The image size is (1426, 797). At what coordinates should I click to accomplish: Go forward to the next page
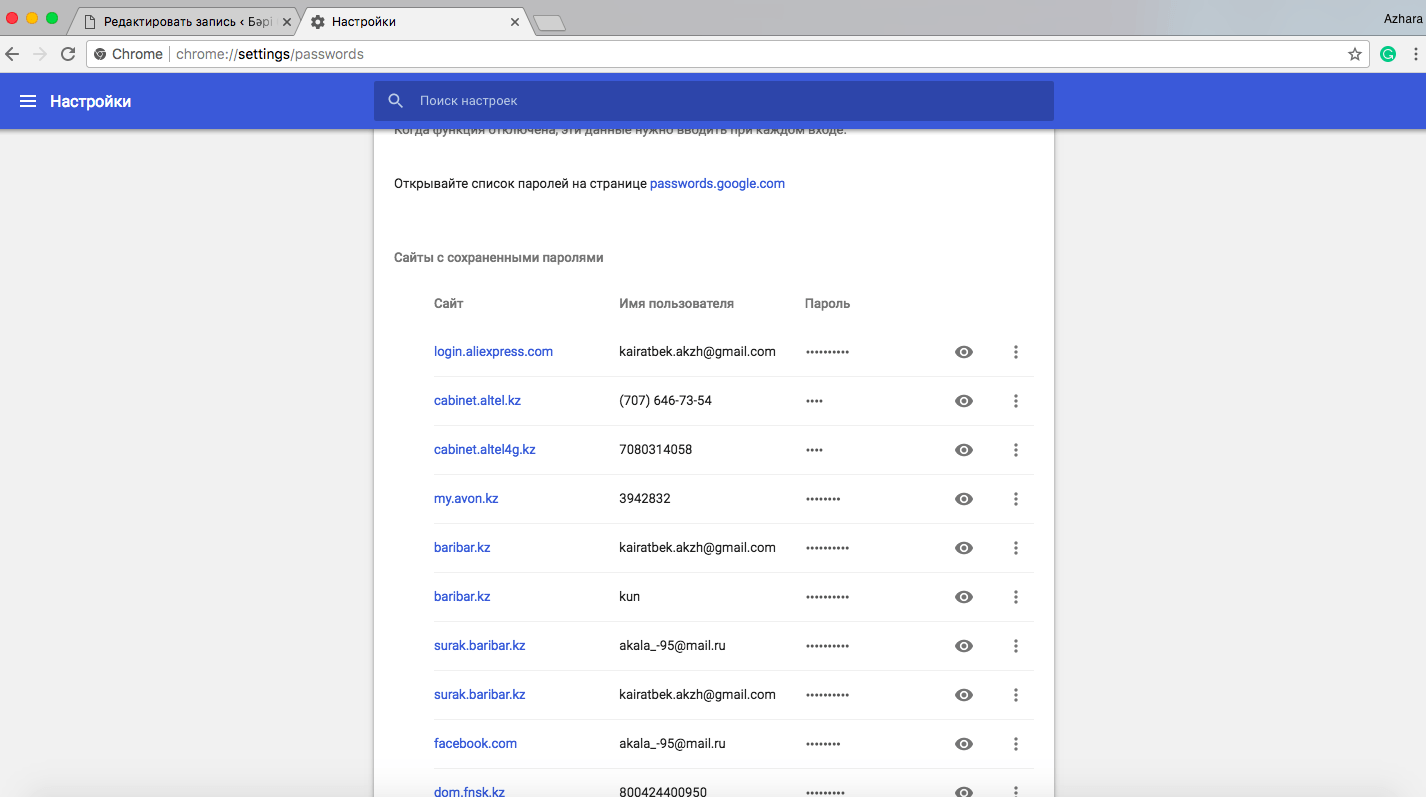point(40,54)
